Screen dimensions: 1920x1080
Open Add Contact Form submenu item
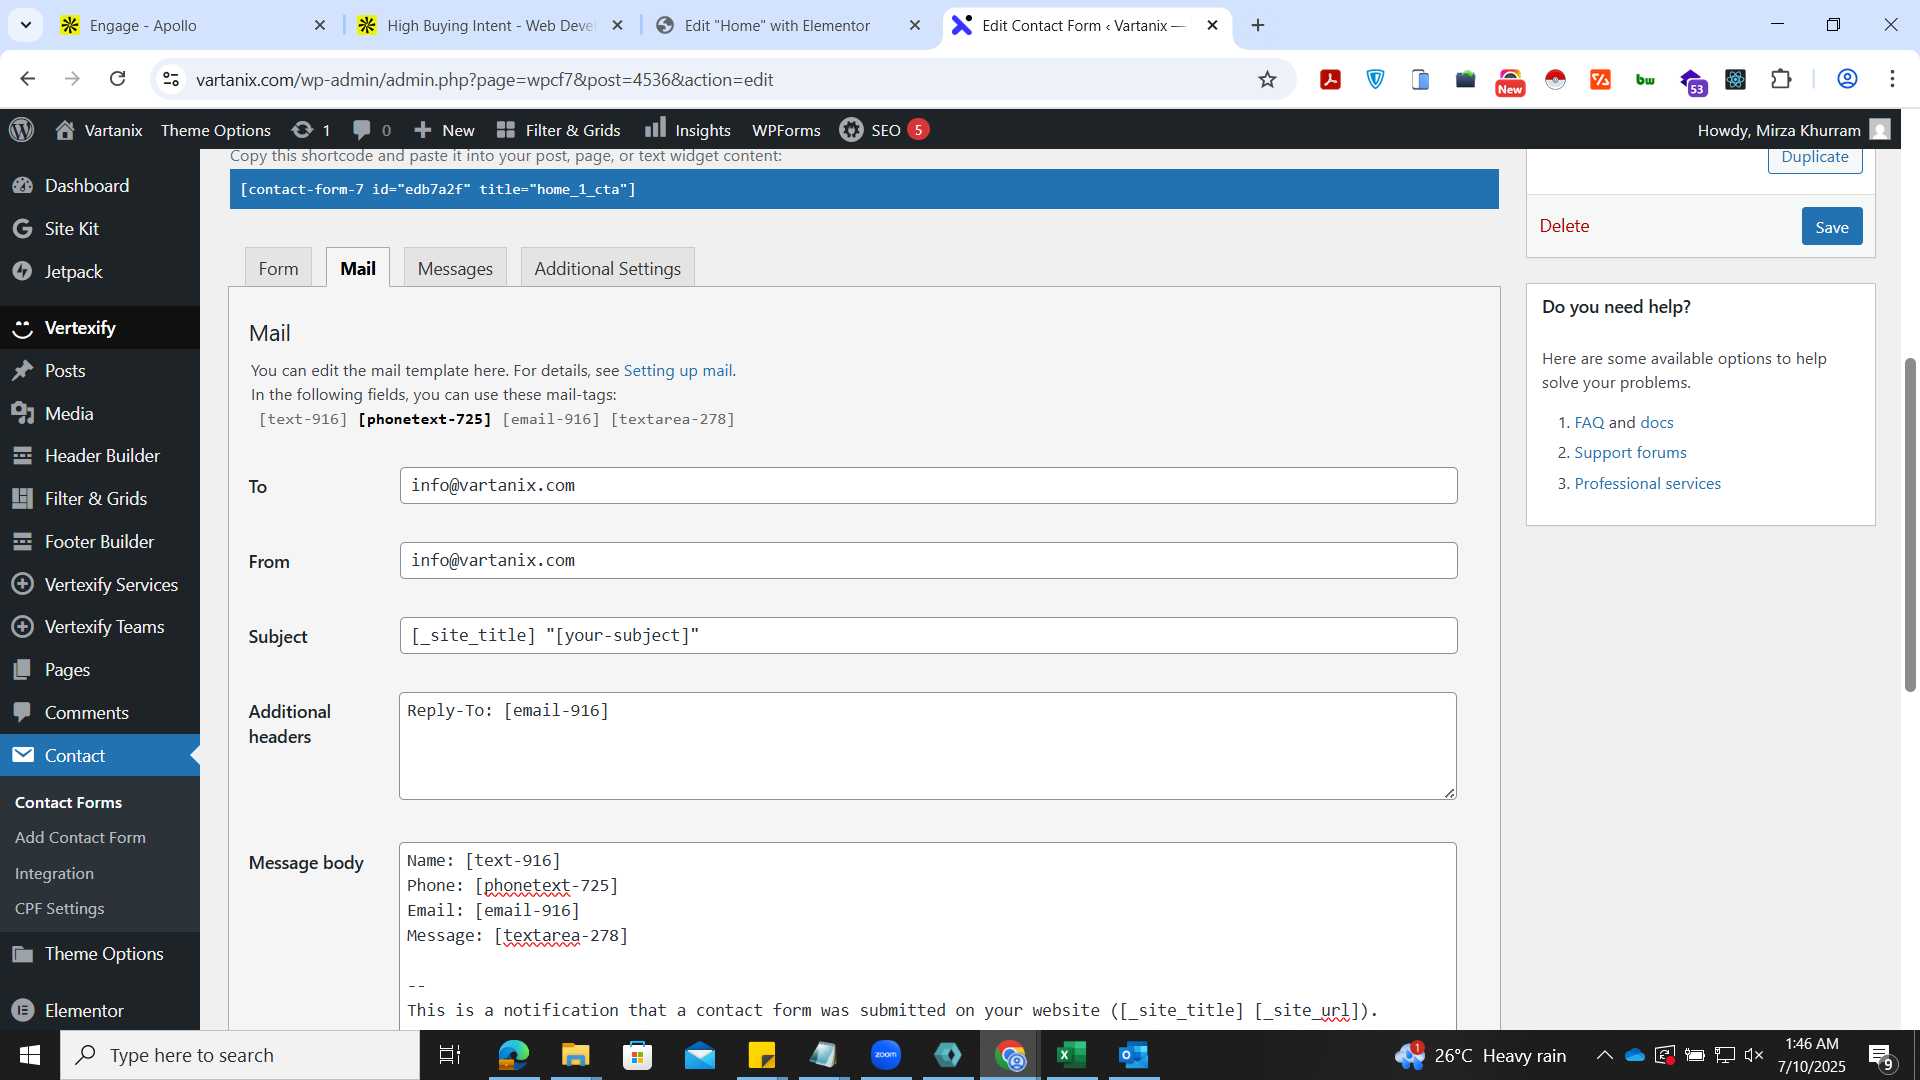click(x=80, y=837)
